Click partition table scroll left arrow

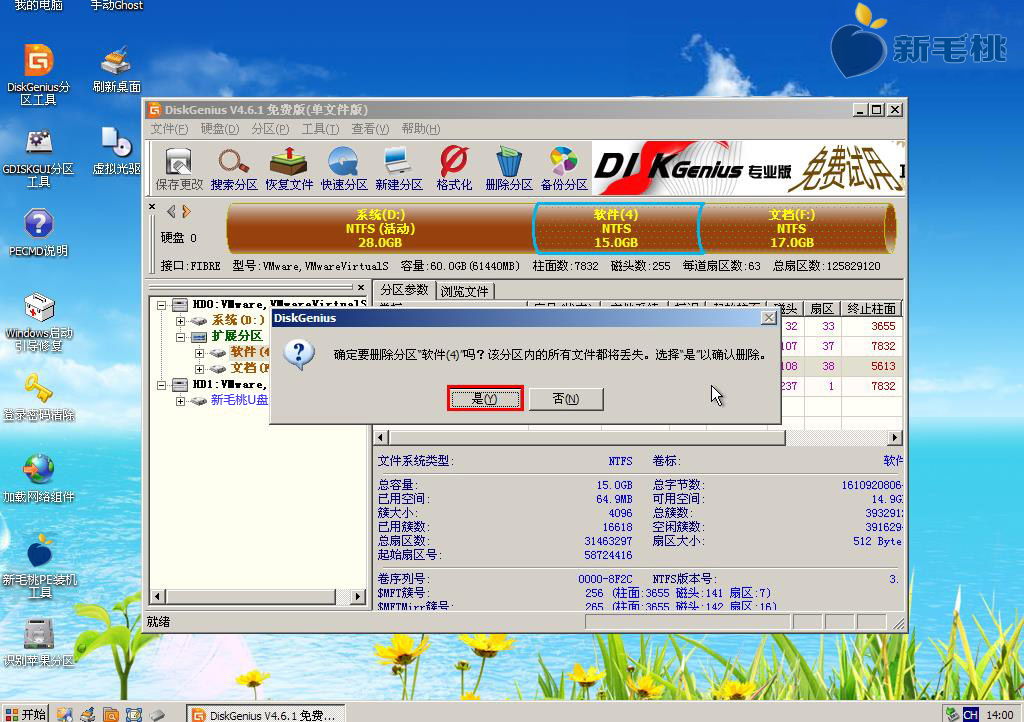point(381,437)
